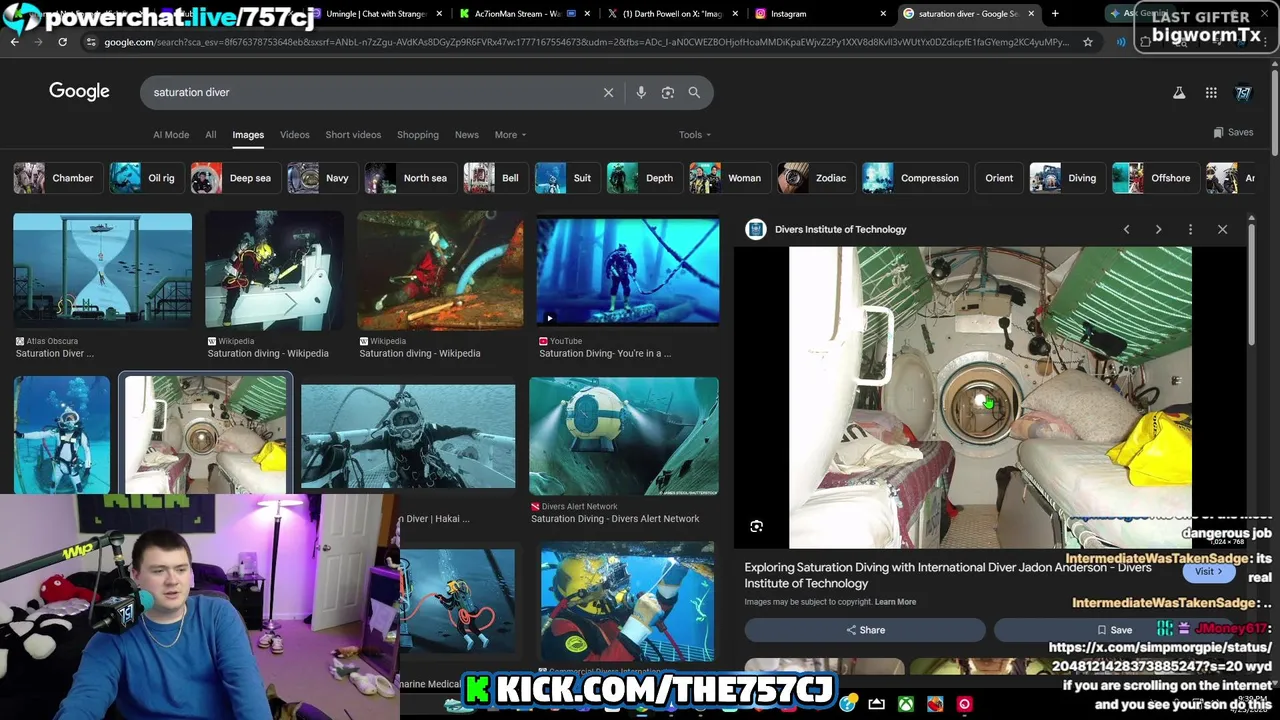Screen dimensions: 1280x720
Task: Open a new browser tab
Action: point(1055,14)
